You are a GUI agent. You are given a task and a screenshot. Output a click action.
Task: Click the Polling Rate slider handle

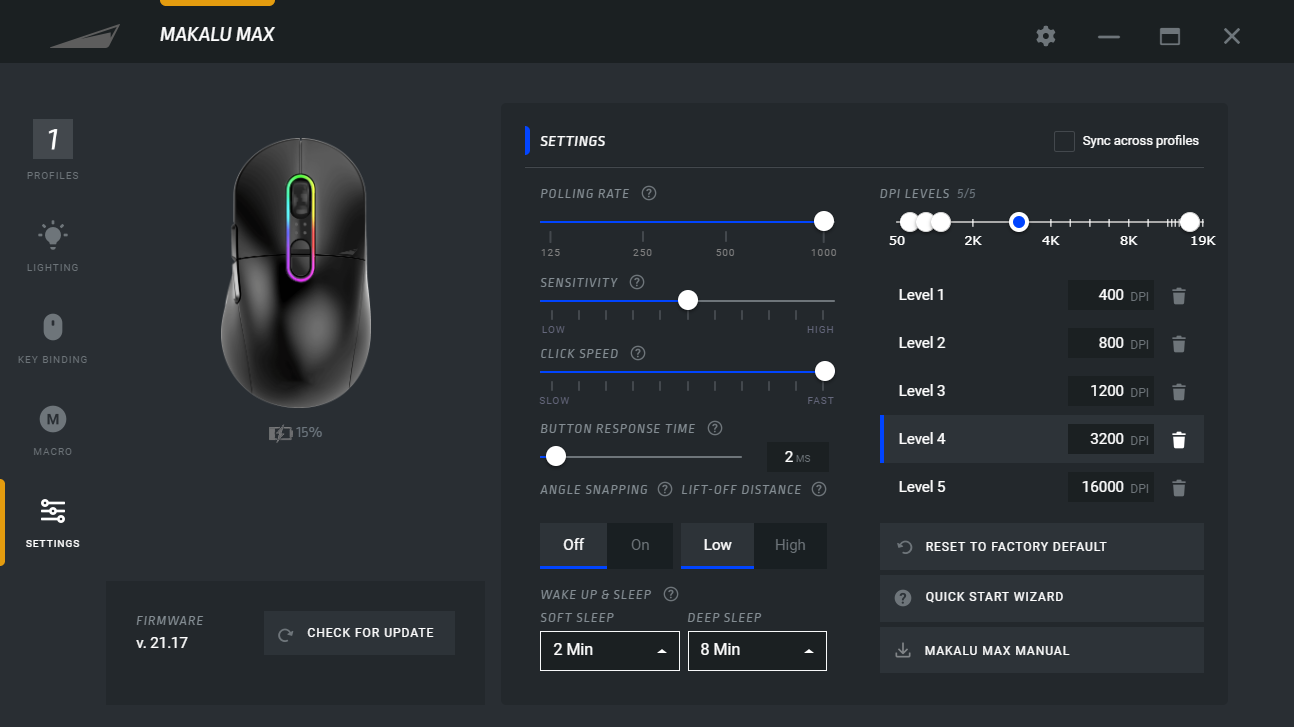click(824, 221)
